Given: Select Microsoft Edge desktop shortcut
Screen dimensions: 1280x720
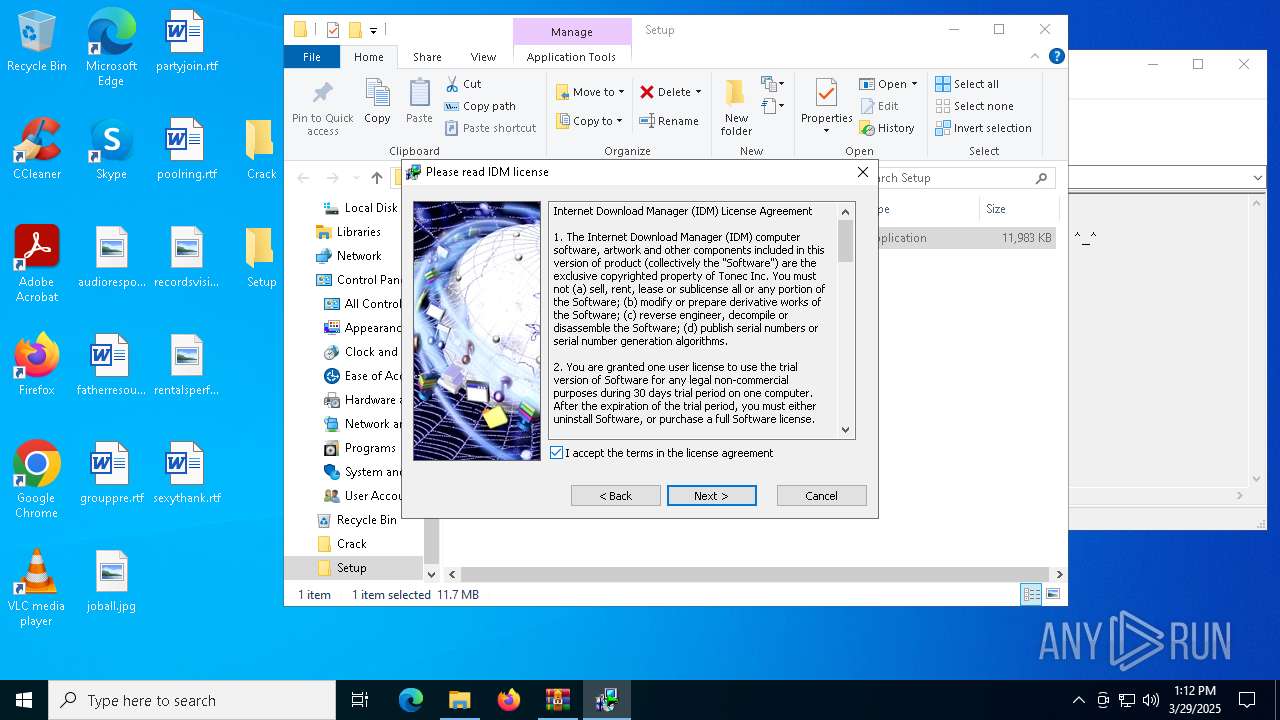Looking at the screenshot, I should point(111,48).
